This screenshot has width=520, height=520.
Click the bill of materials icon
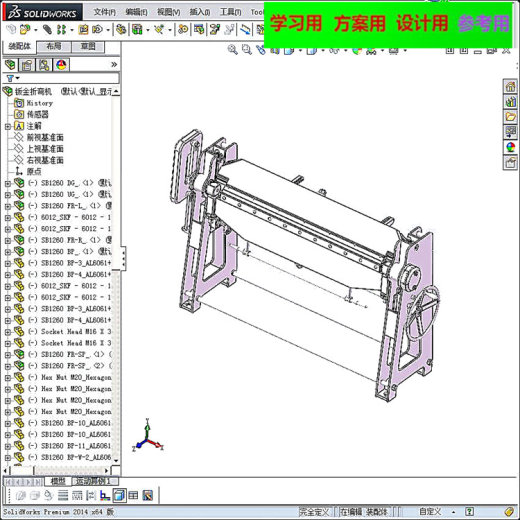(x=199, y=29)
